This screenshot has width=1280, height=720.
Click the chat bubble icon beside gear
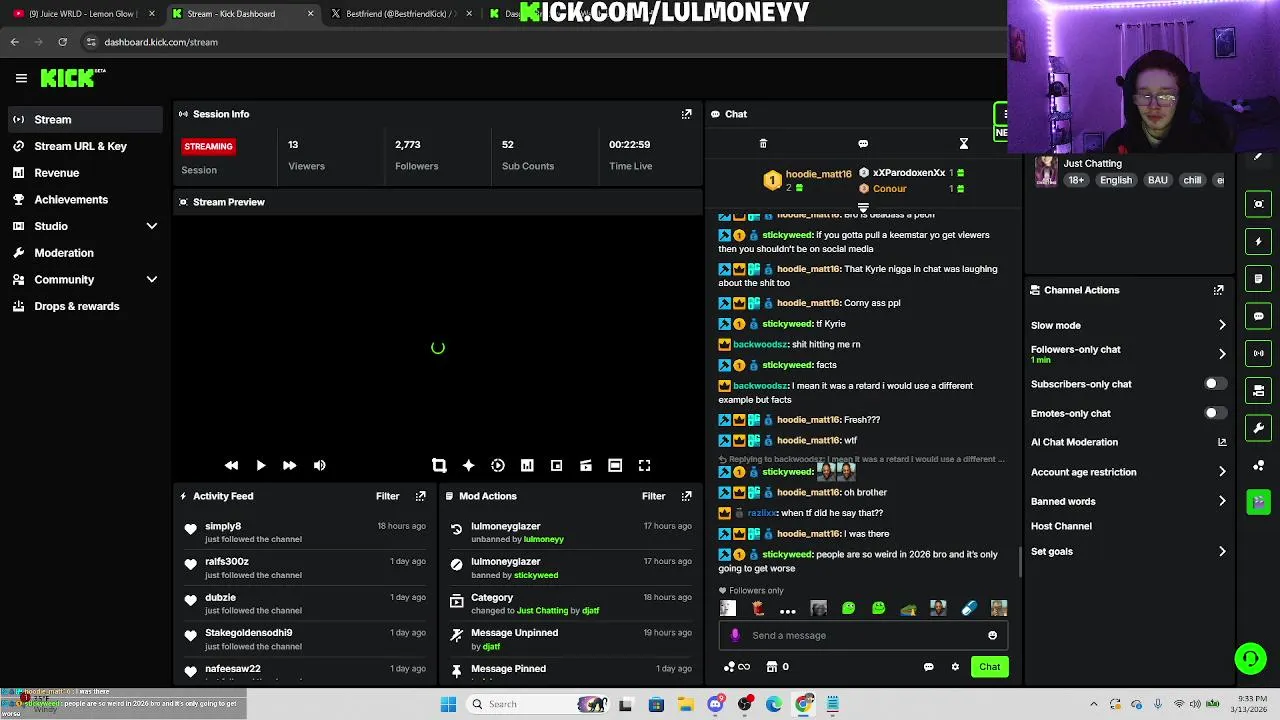[x=928, y=667]
